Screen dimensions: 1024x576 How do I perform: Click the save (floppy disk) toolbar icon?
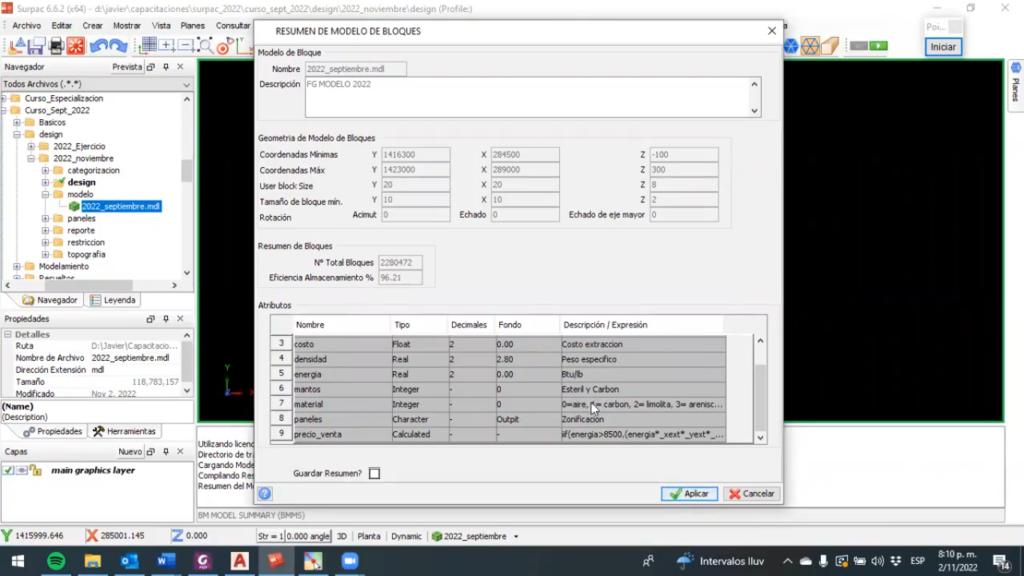point(37,46)
